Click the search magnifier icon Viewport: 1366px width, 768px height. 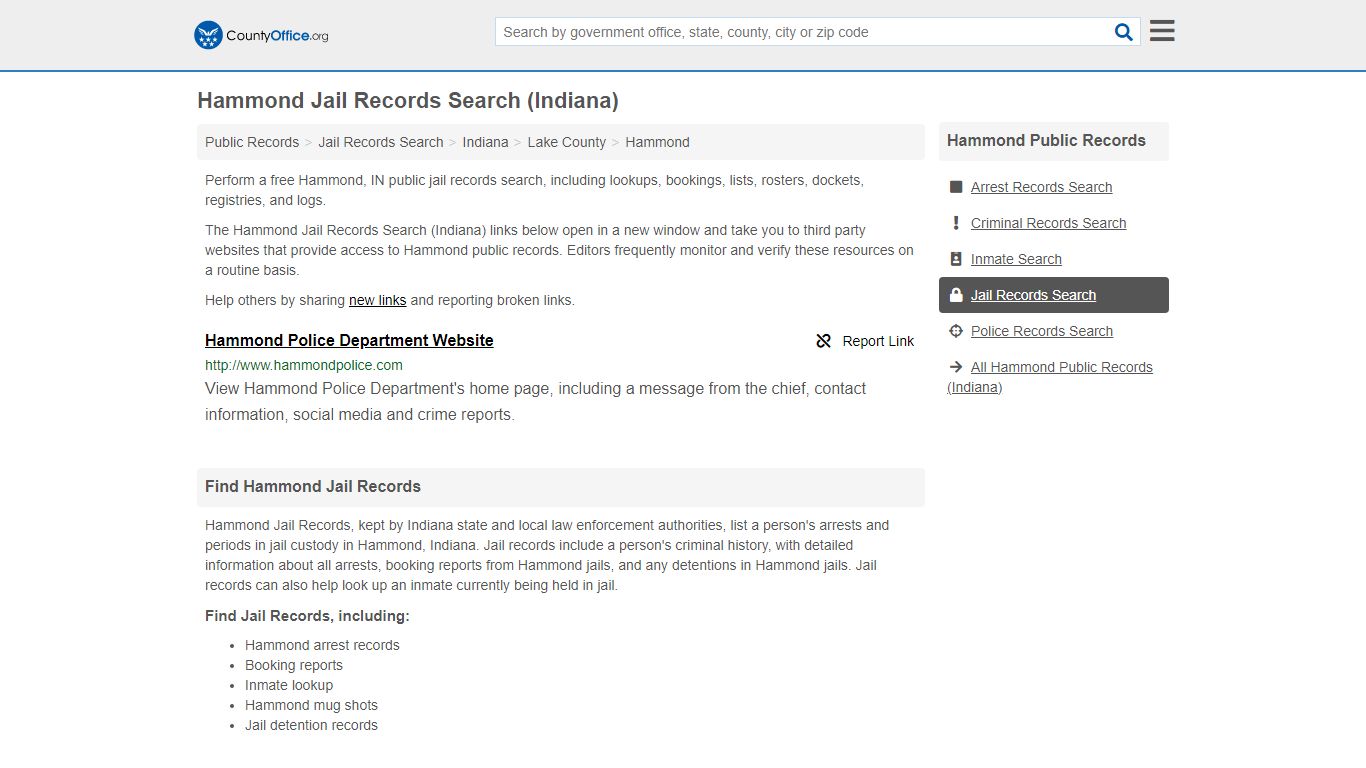tap(1124, 32)
